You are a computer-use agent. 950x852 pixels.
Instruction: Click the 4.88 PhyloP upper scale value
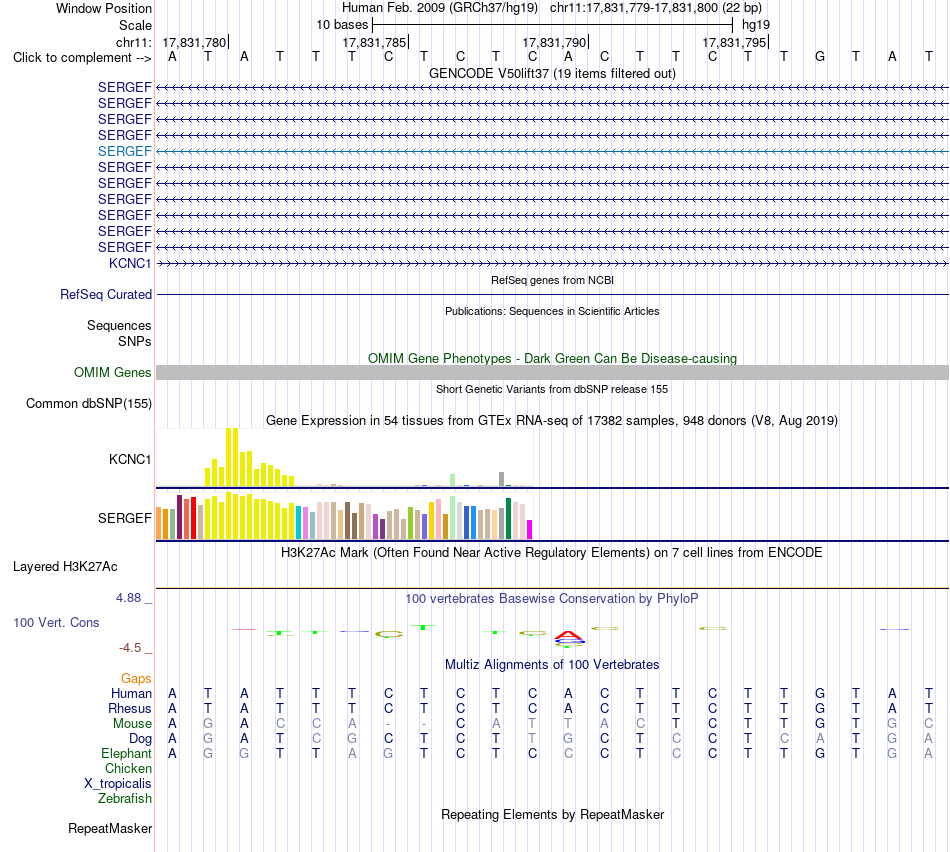(x=128, y=598)
